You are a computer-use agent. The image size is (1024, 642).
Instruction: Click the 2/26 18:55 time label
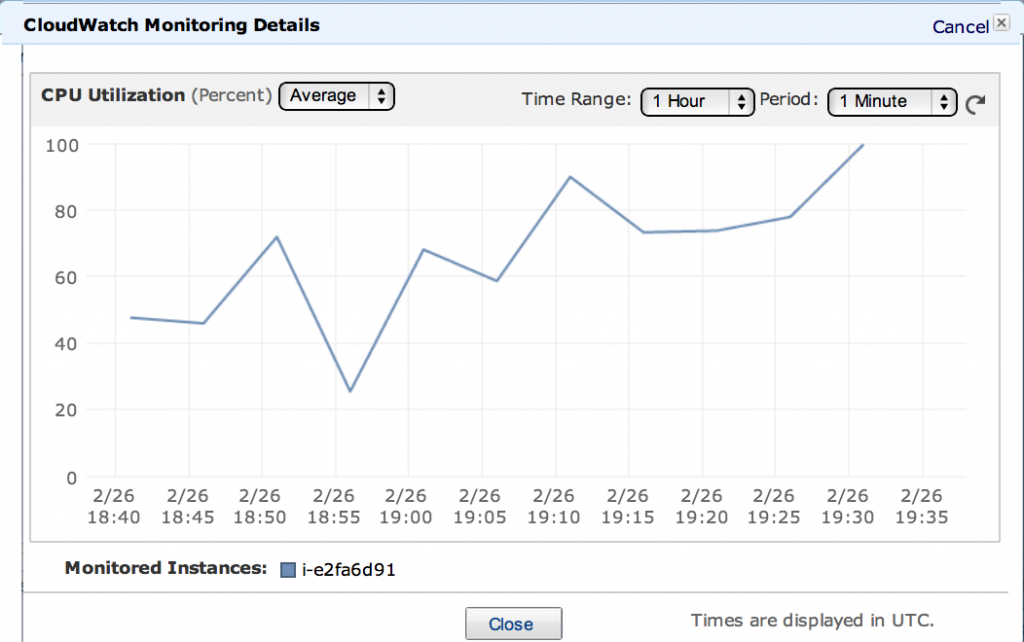[x=334, y=506]
